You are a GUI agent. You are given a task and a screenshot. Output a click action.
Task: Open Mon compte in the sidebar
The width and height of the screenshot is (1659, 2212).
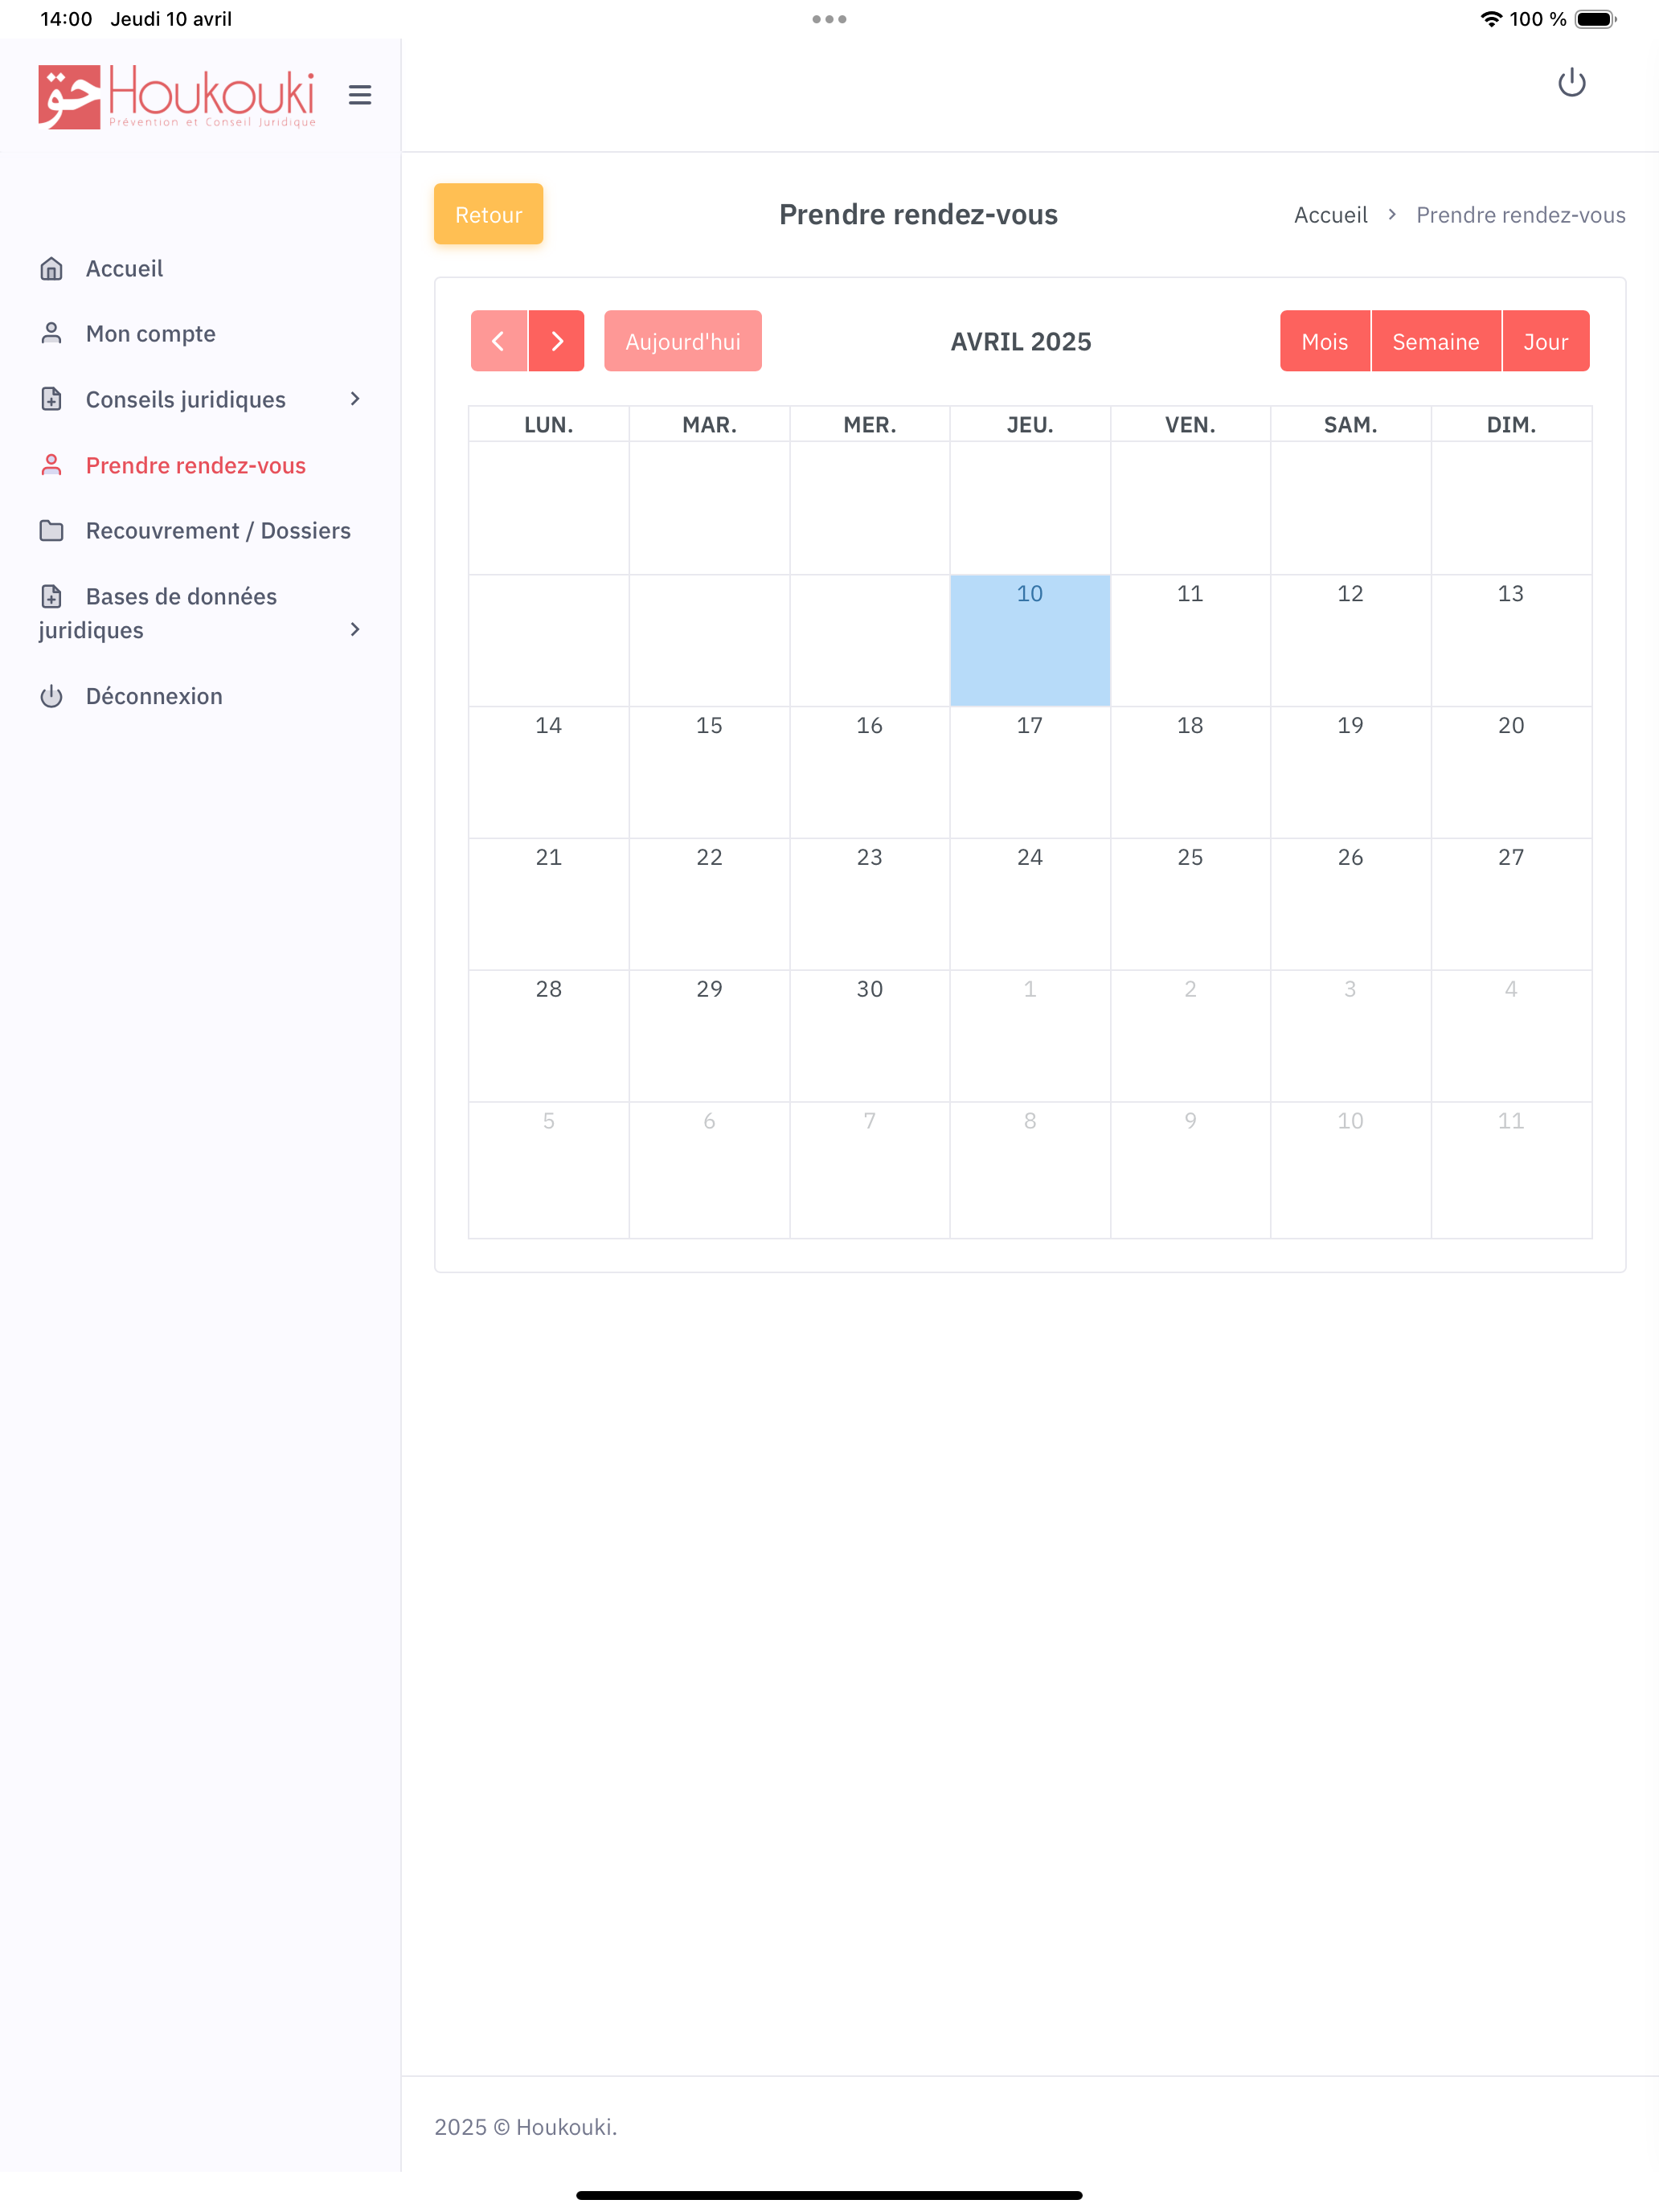[x=151, y=333]
